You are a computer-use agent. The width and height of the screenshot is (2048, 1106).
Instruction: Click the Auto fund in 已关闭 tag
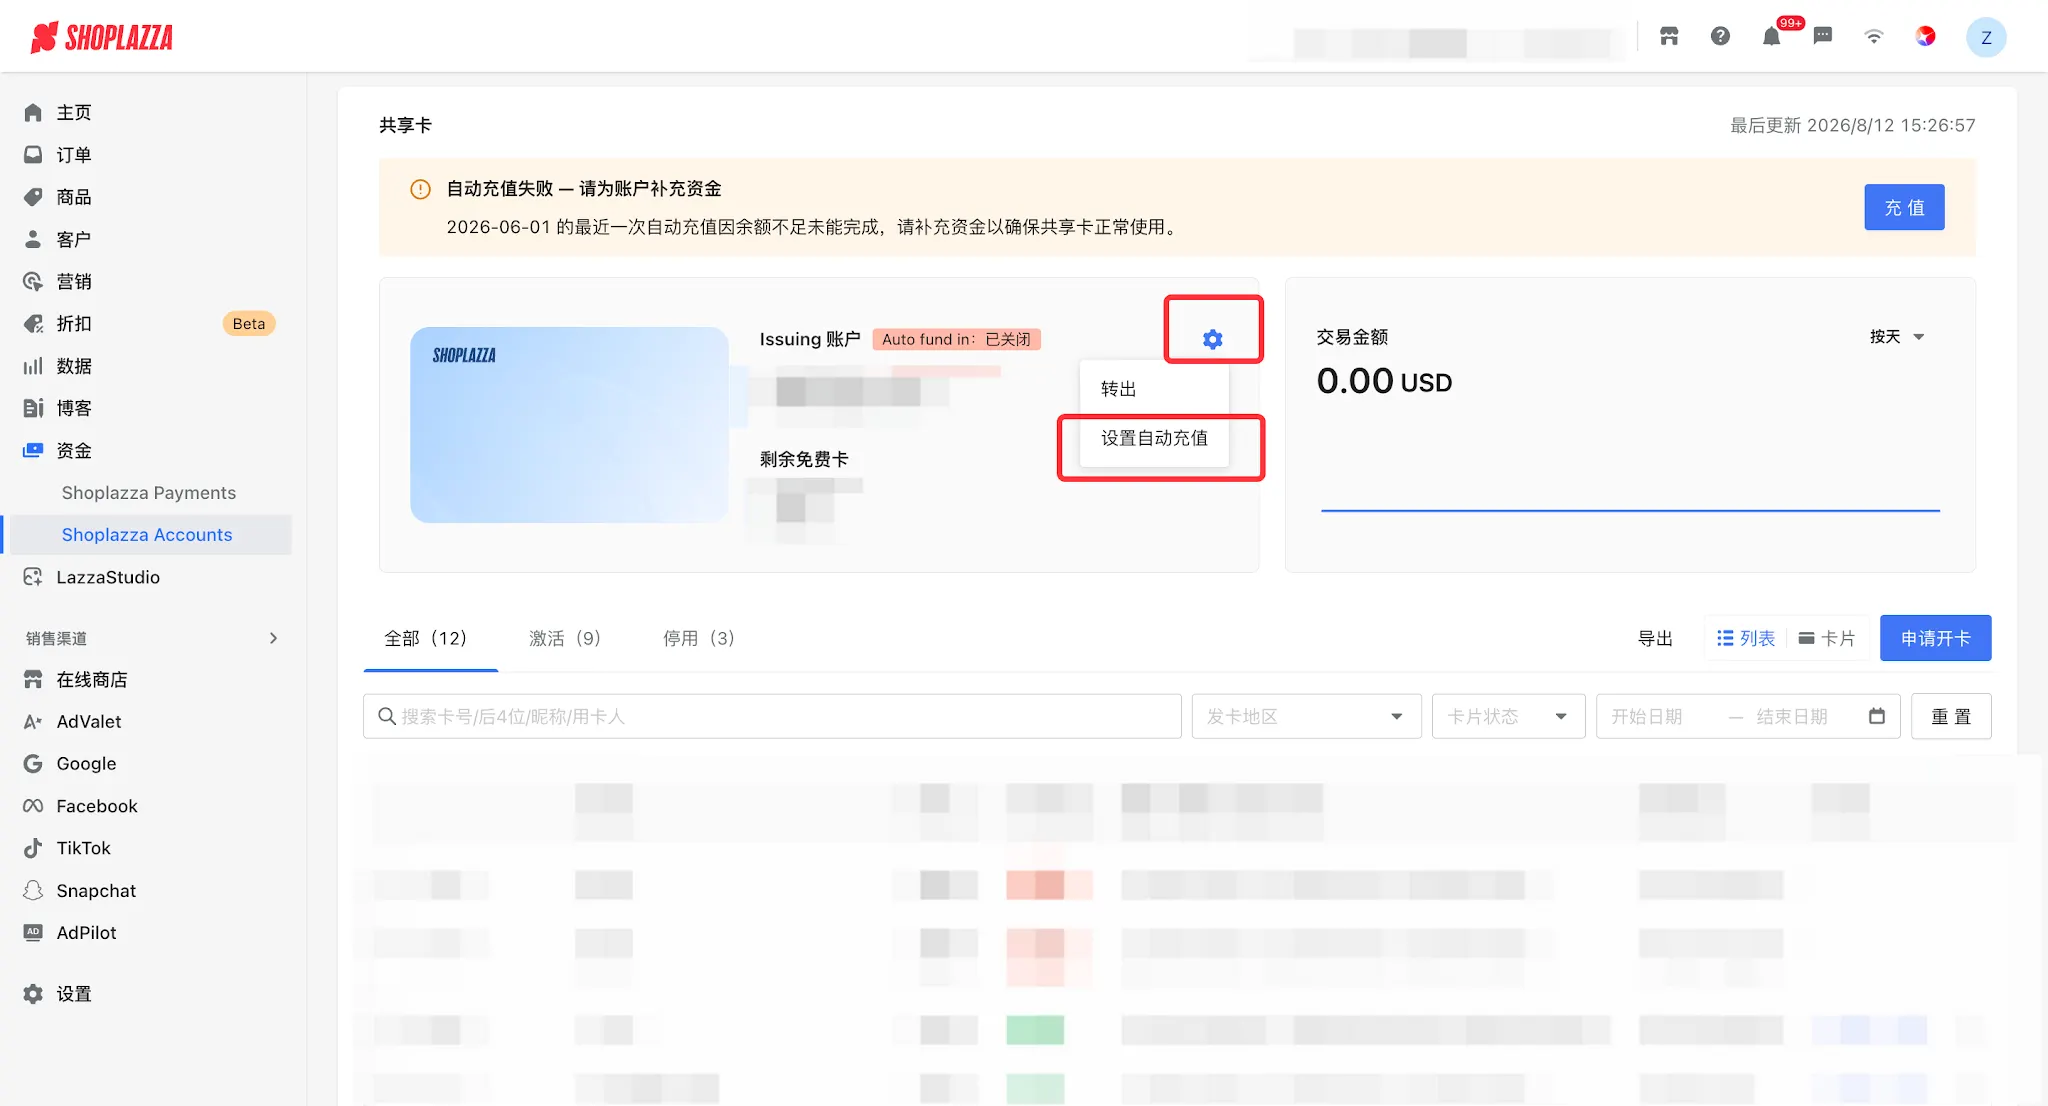[x=956, y=339]
